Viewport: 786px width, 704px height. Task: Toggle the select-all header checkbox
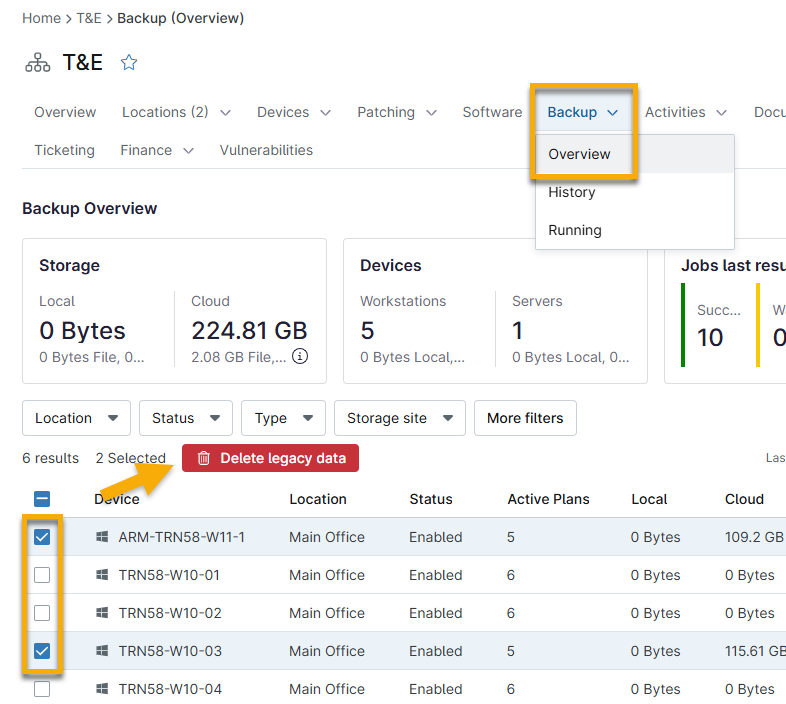(x=42, y=499)
